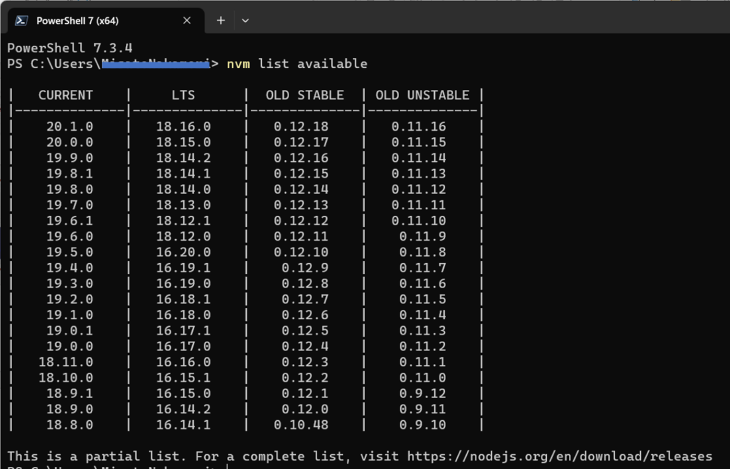Click LTS version 16.18.0
The height and width of the screenshot is (470, 730).
(183, 315)
